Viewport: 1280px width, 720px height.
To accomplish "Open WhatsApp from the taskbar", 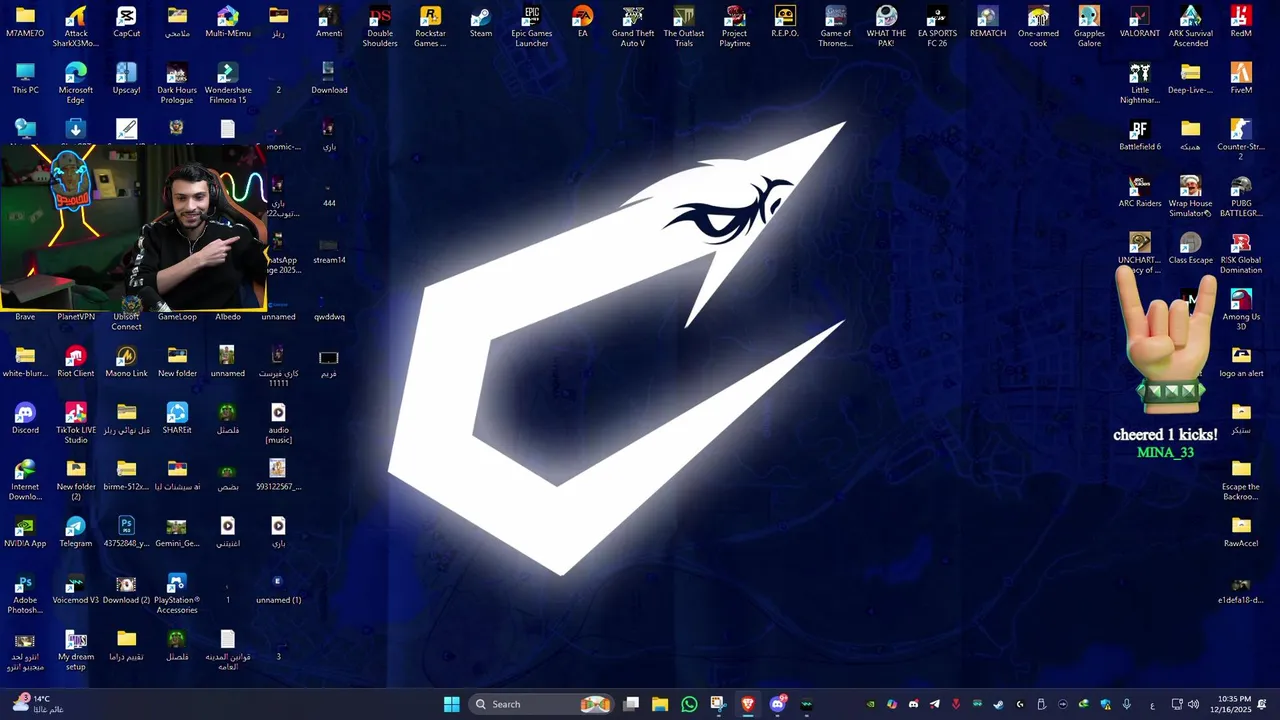I will pos(689,704).
